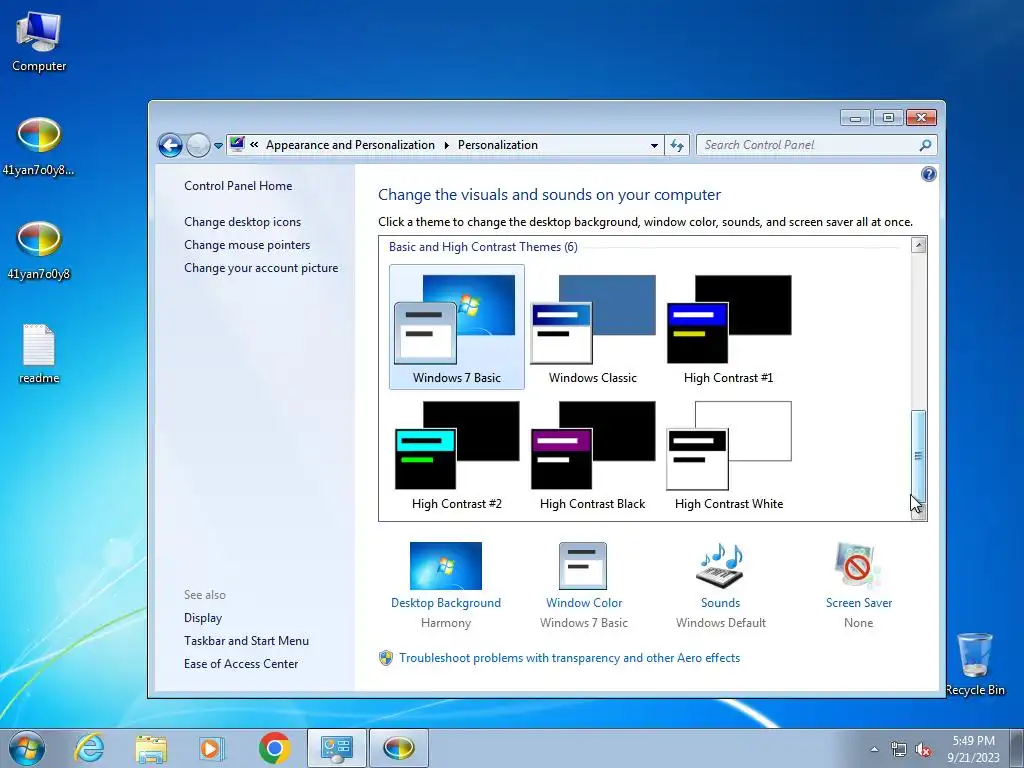The width and height of the screenshot is (1024, 768).
Task: Open Change mouse pointers link
Action: [x=247, y=245]
